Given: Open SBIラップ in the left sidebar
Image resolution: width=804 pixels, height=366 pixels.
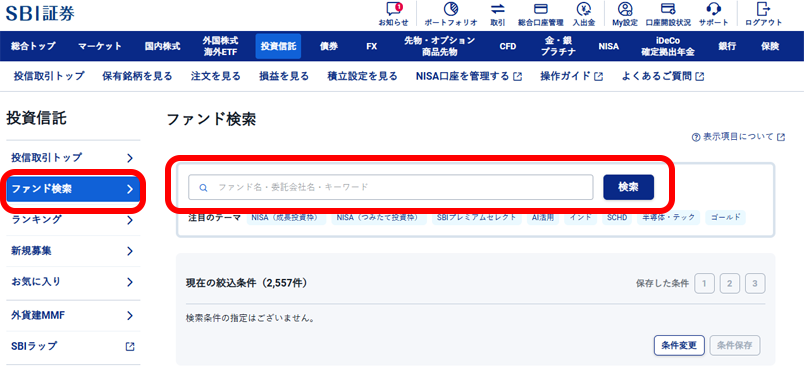Looking at the screenshot, I should click(73, 347).
